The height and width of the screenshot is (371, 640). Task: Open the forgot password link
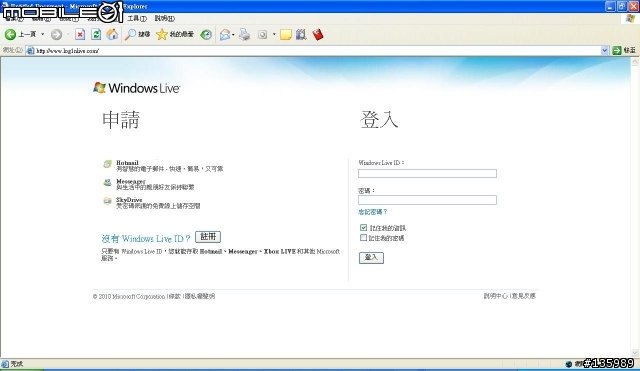(372, 212)
